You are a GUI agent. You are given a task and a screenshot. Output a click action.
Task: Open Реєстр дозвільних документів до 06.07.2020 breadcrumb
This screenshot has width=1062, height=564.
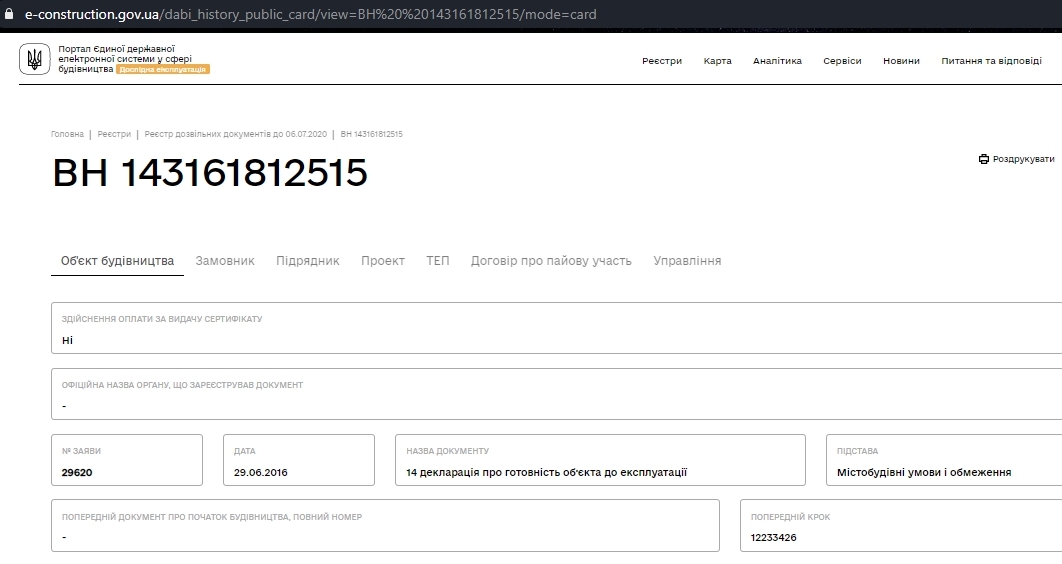[236, 134]
